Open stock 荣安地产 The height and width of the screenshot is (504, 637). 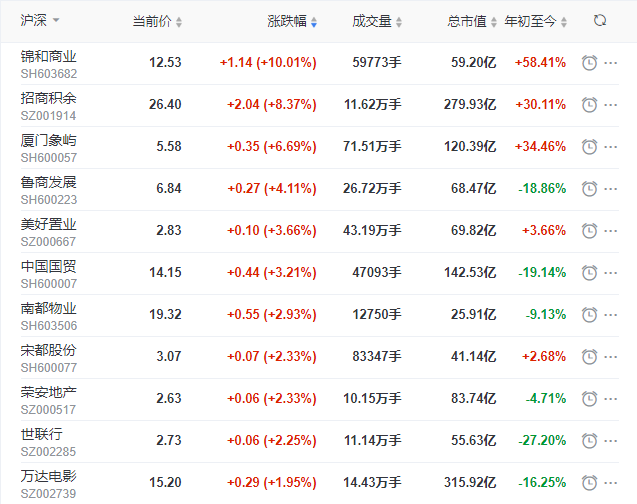48,392
